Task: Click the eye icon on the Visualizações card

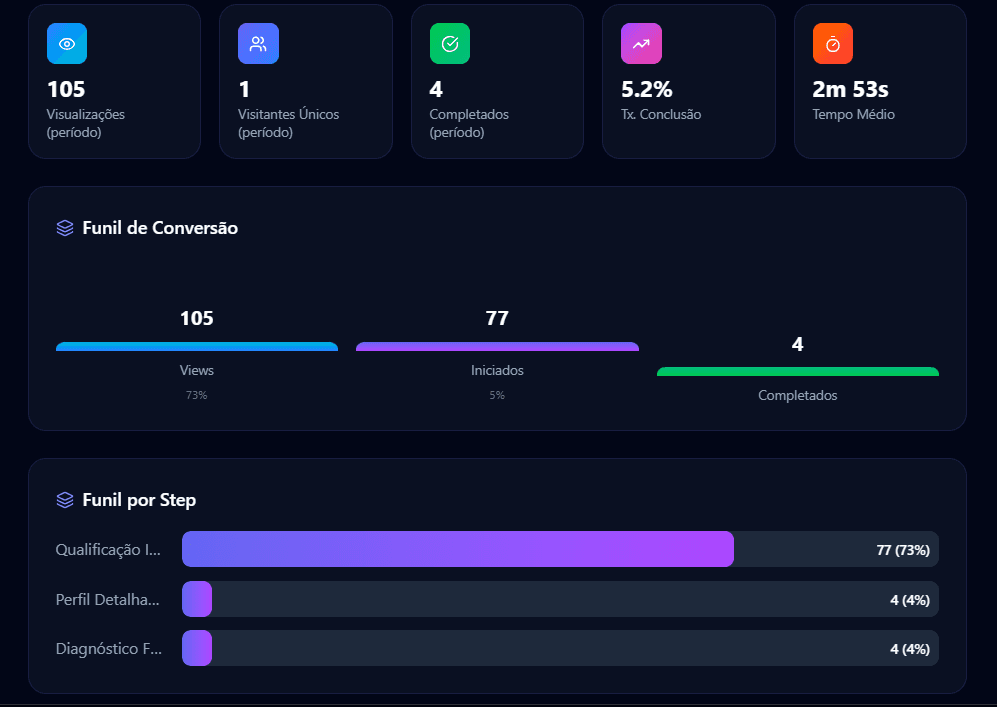Action: (x=66, y=43)
